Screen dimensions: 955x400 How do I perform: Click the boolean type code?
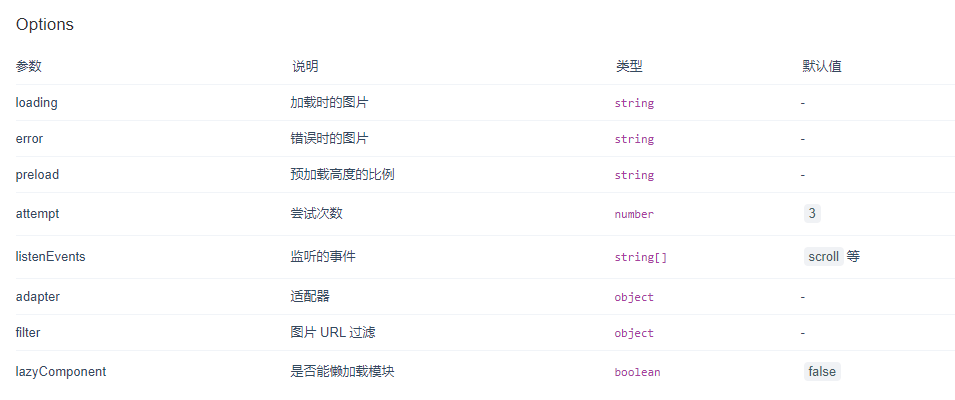(637, 372)
